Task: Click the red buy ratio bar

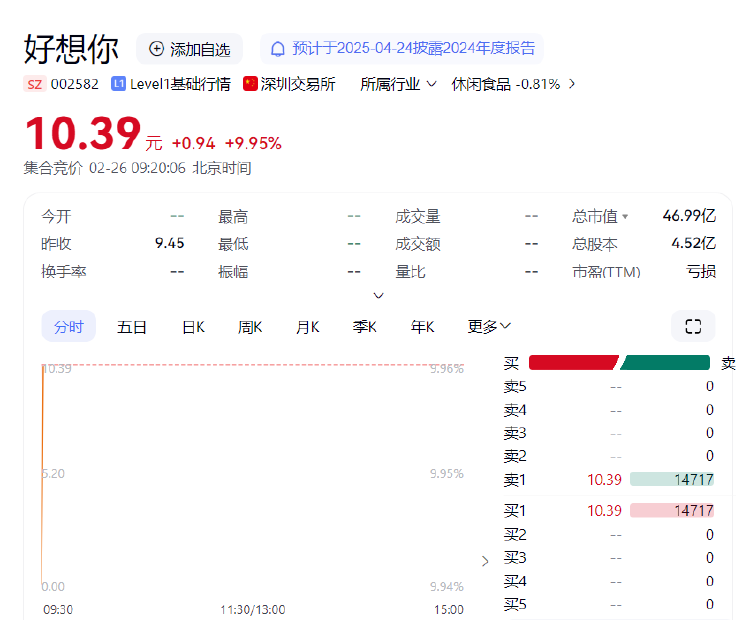Action: pos(574,363)
